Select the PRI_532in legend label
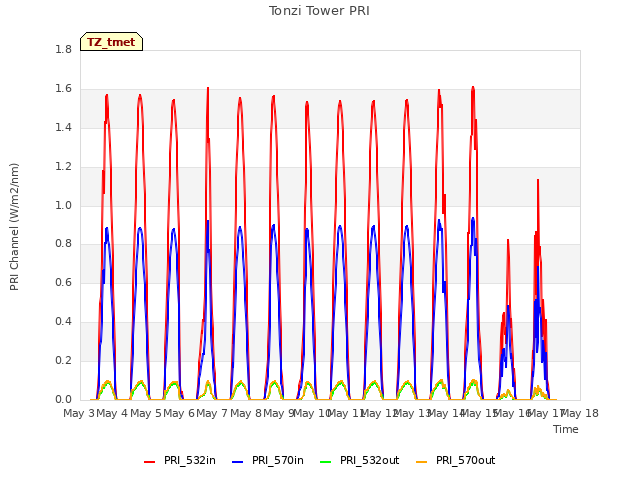The width and height of the screenshot is (640, 480). (x=190, y=460)
